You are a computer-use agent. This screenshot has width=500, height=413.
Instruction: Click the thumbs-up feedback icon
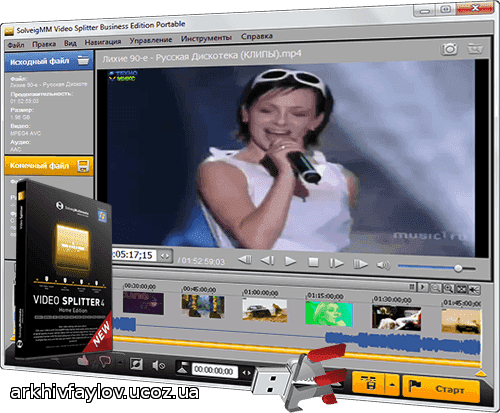coord(84,360)
